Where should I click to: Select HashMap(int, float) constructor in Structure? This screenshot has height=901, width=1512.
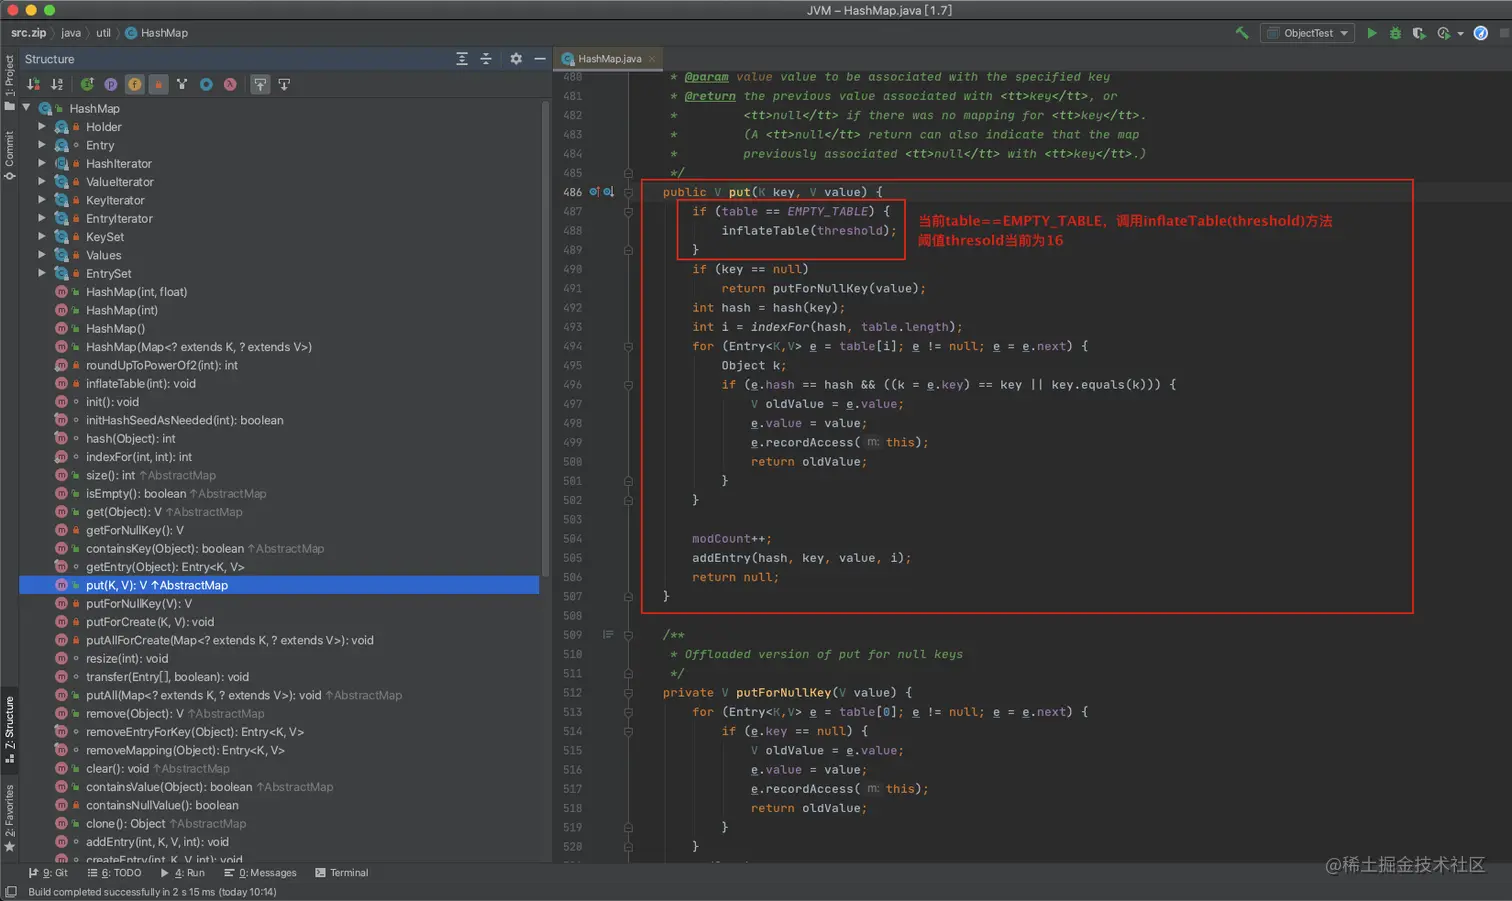[x=136, y=292]
